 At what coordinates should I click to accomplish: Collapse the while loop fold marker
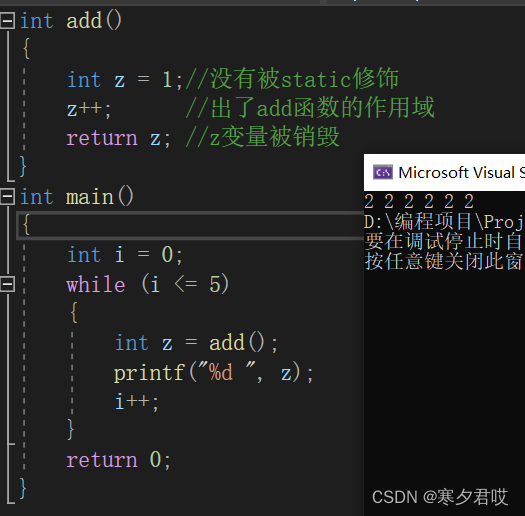(7, 284)
